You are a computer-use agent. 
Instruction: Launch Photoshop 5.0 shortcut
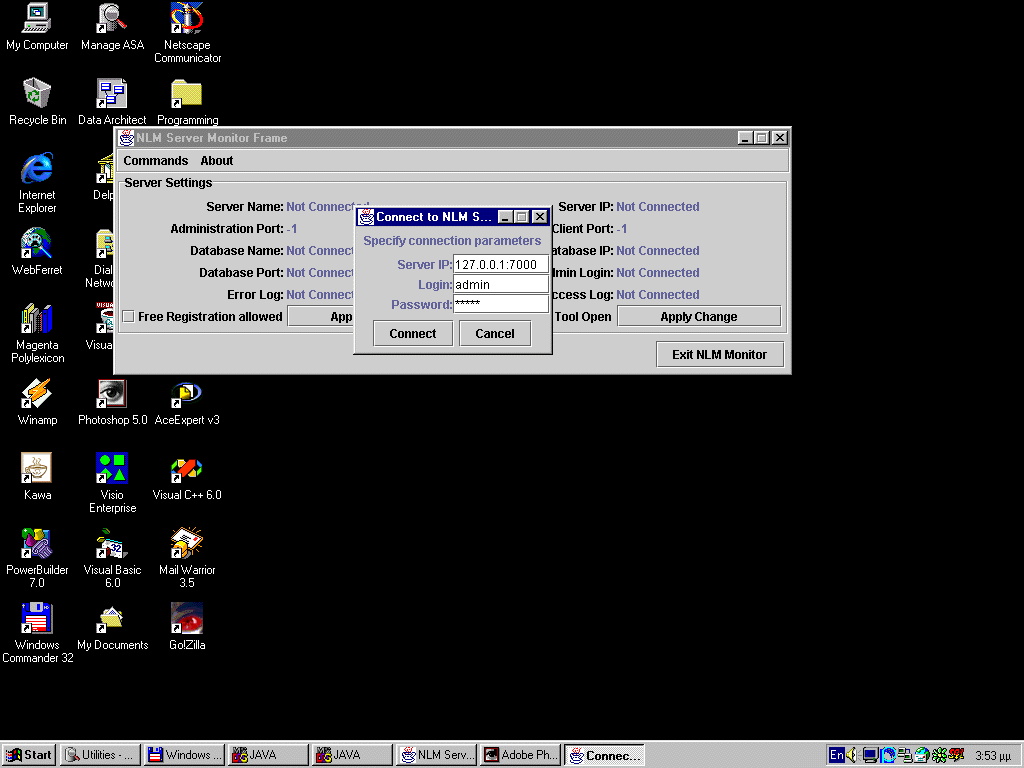[112, 402]
